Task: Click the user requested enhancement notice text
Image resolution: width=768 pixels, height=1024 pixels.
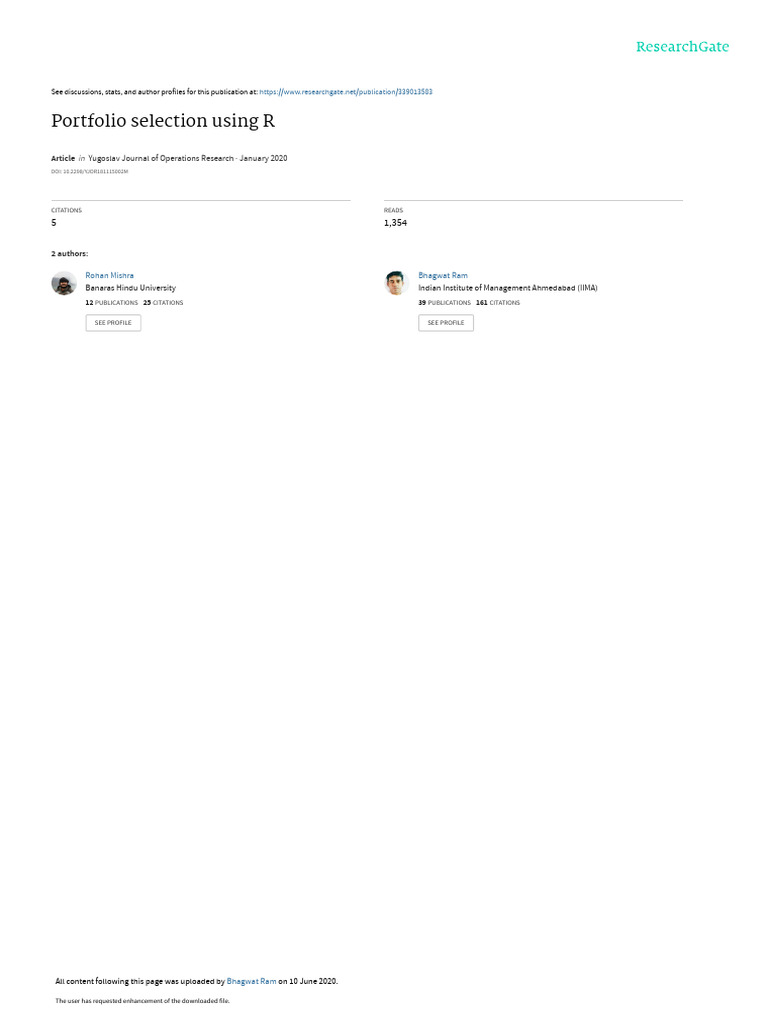Action: point(142,1000)
